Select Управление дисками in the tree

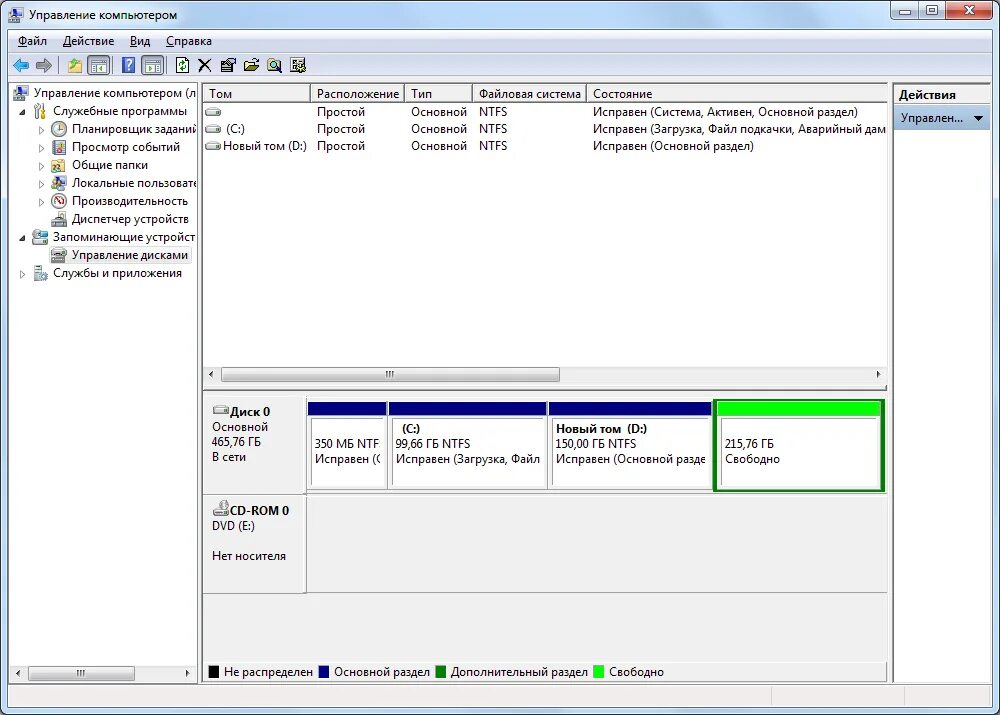tap(129, 254)
